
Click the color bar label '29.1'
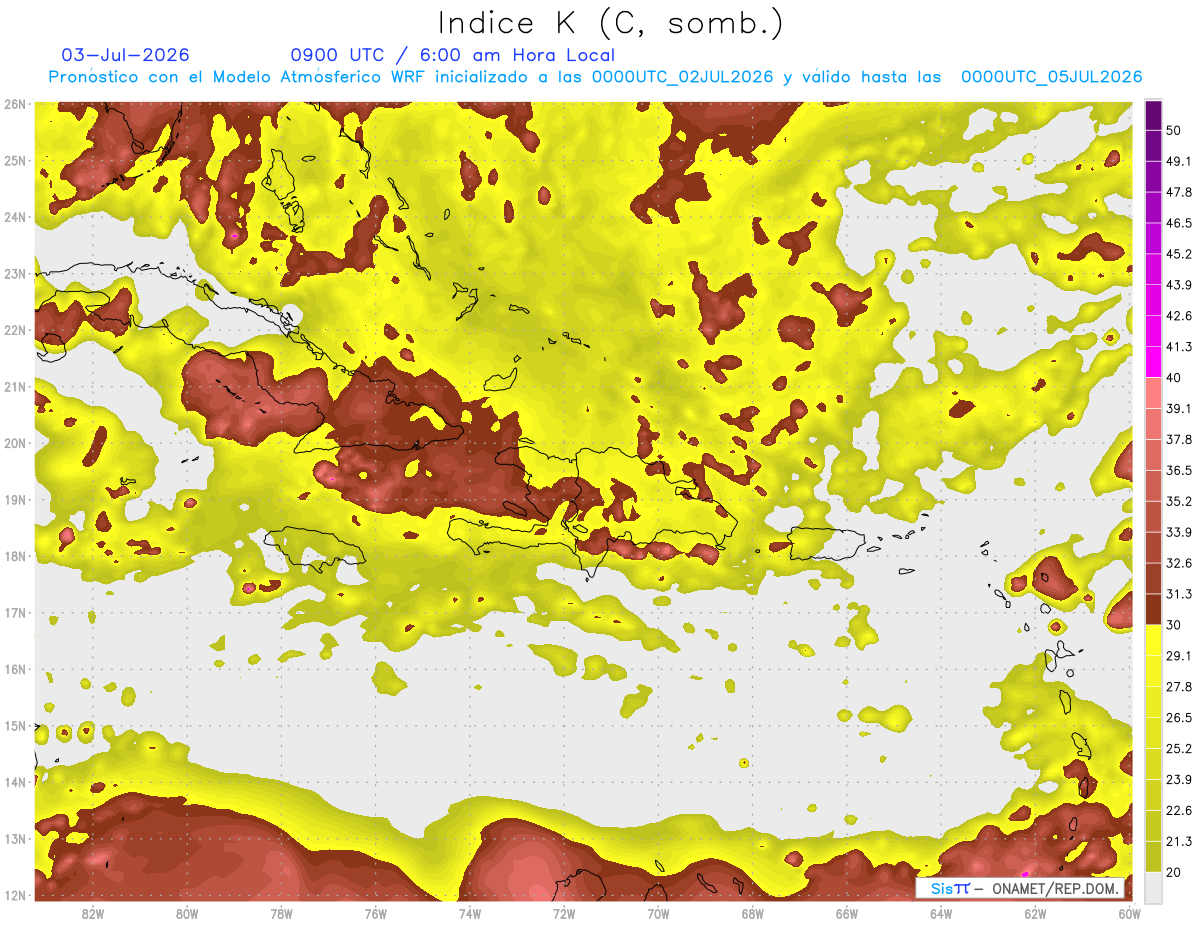click(x=1179, y=656)
